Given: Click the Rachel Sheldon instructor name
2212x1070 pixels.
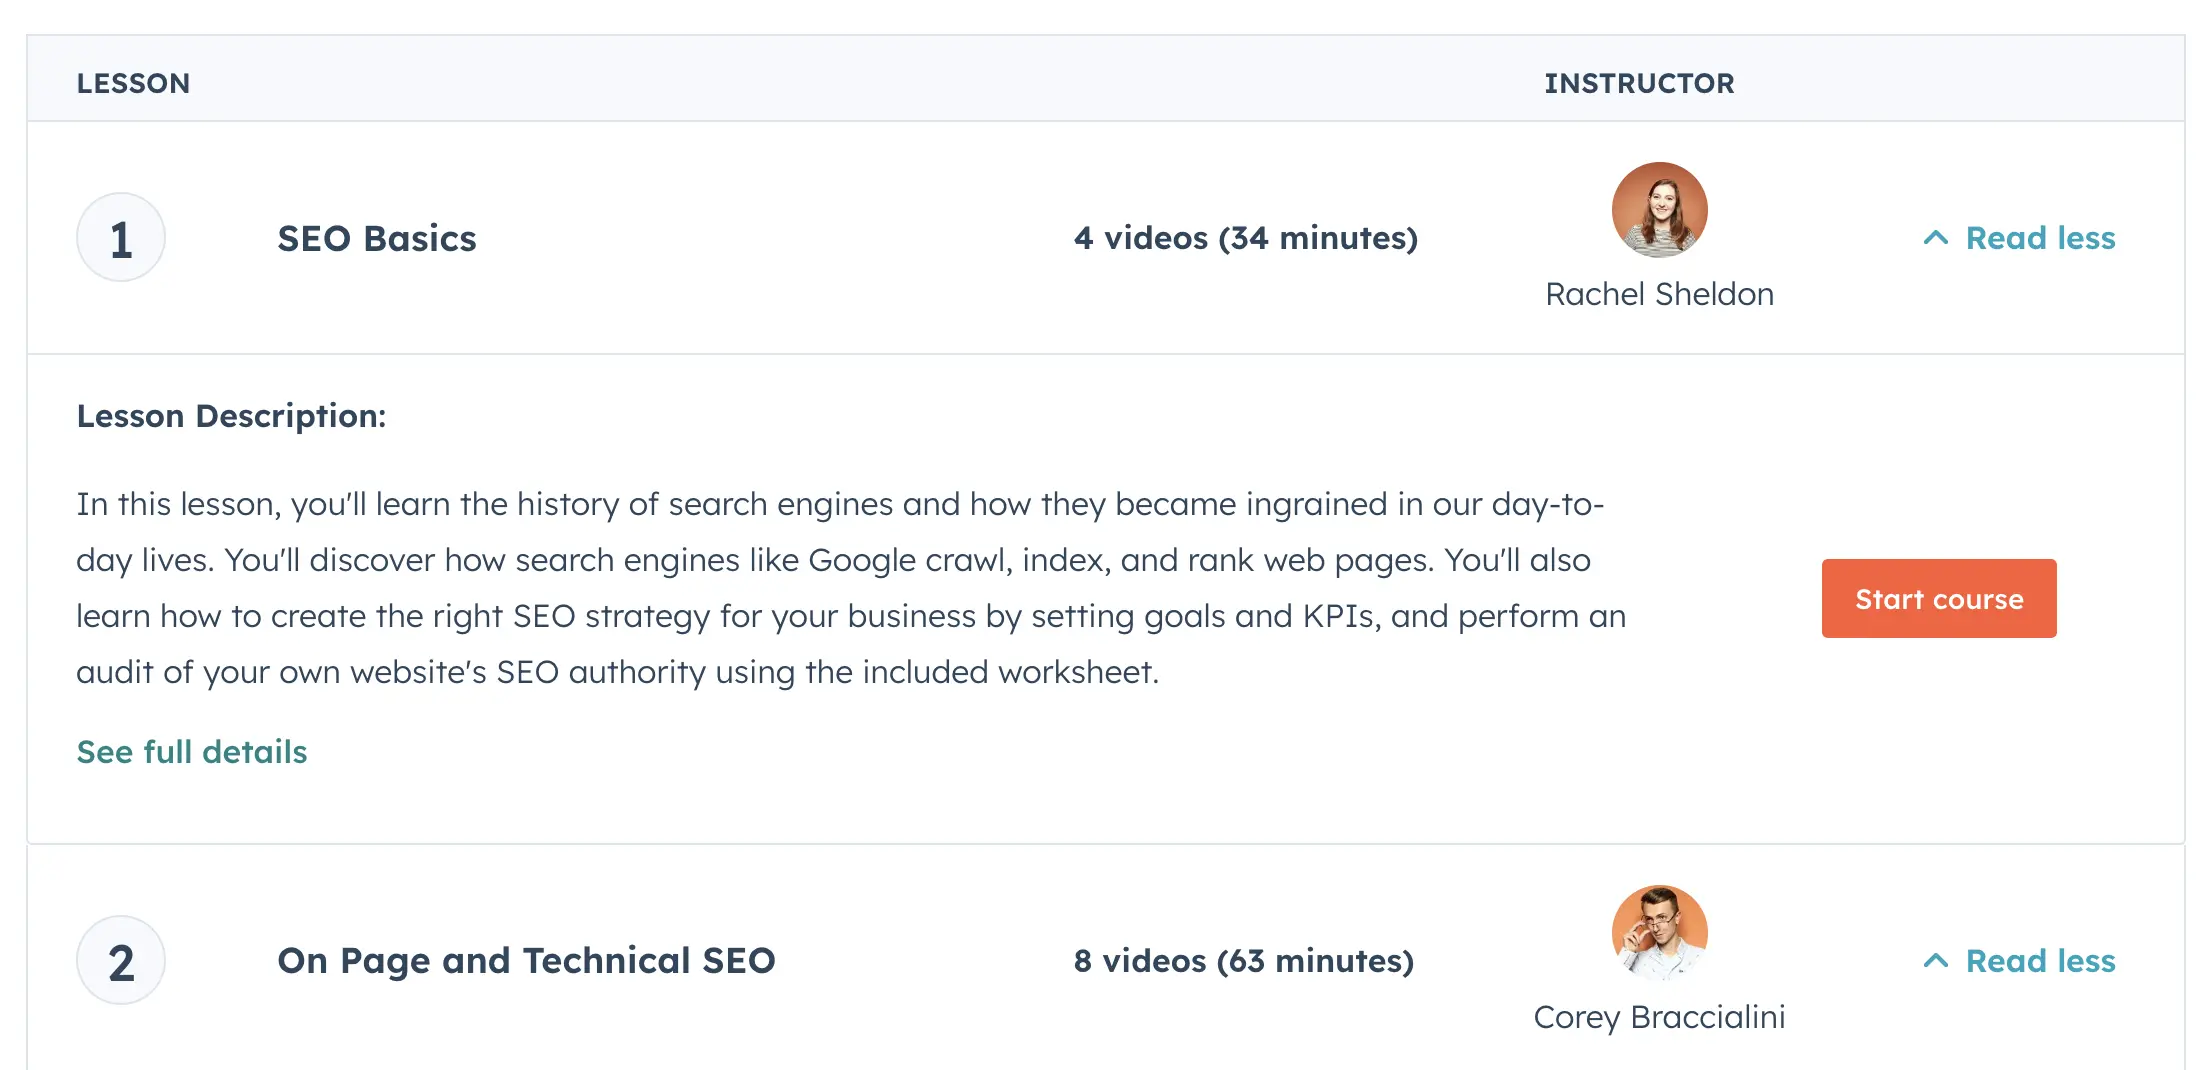Looking at the screenshot, I should coord(1660,294).
